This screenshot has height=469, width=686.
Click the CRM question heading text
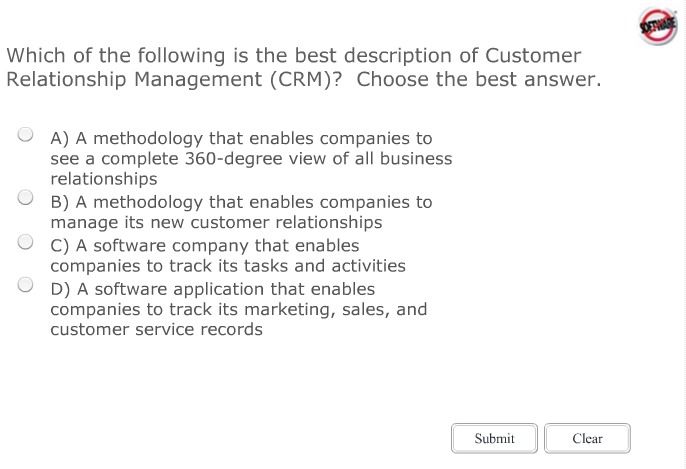click(x=293, y=56)
